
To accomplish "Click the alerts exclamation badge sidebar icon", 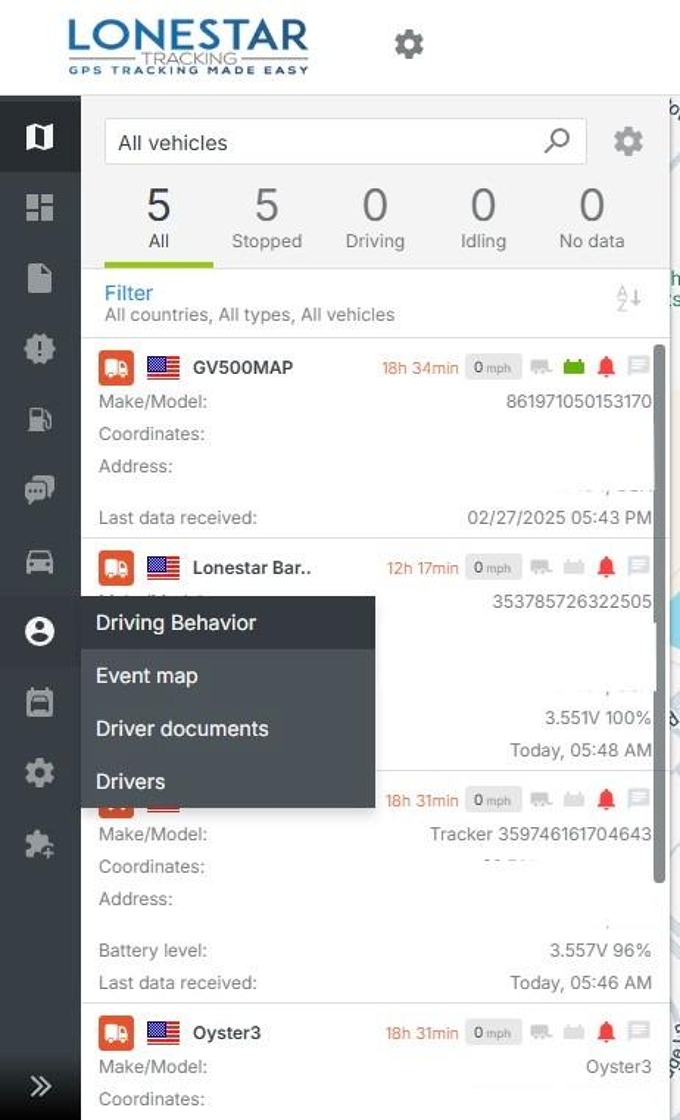I will point(39,349).
